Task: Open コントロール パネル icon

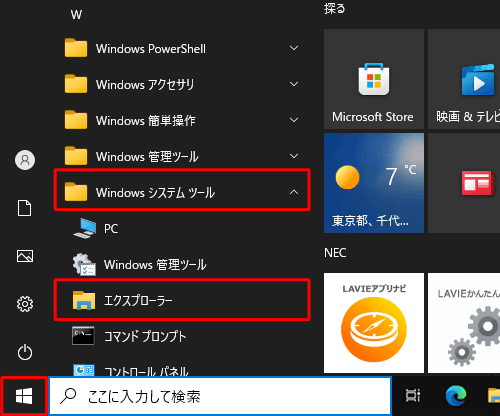Action: 84,371
